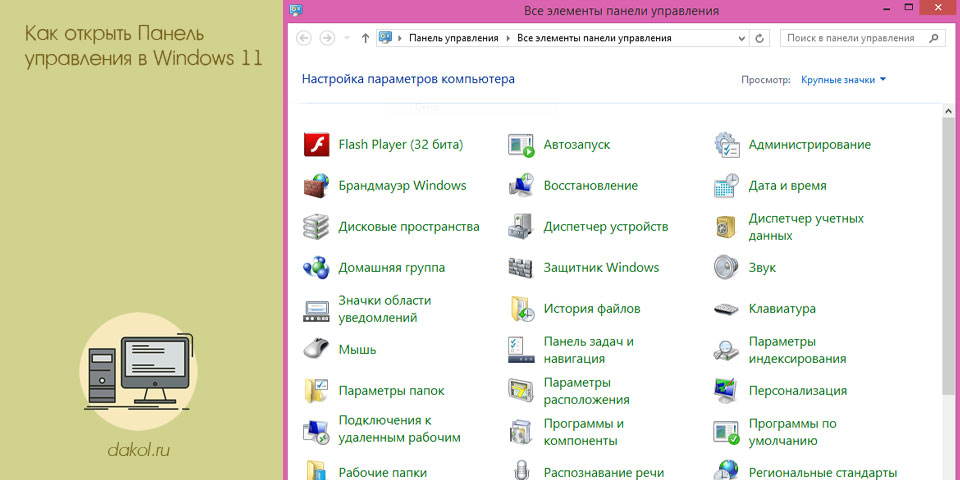Select Все элементы панели управления breadcrumb
Screen dimensions: 960x480
click(594, 38)
